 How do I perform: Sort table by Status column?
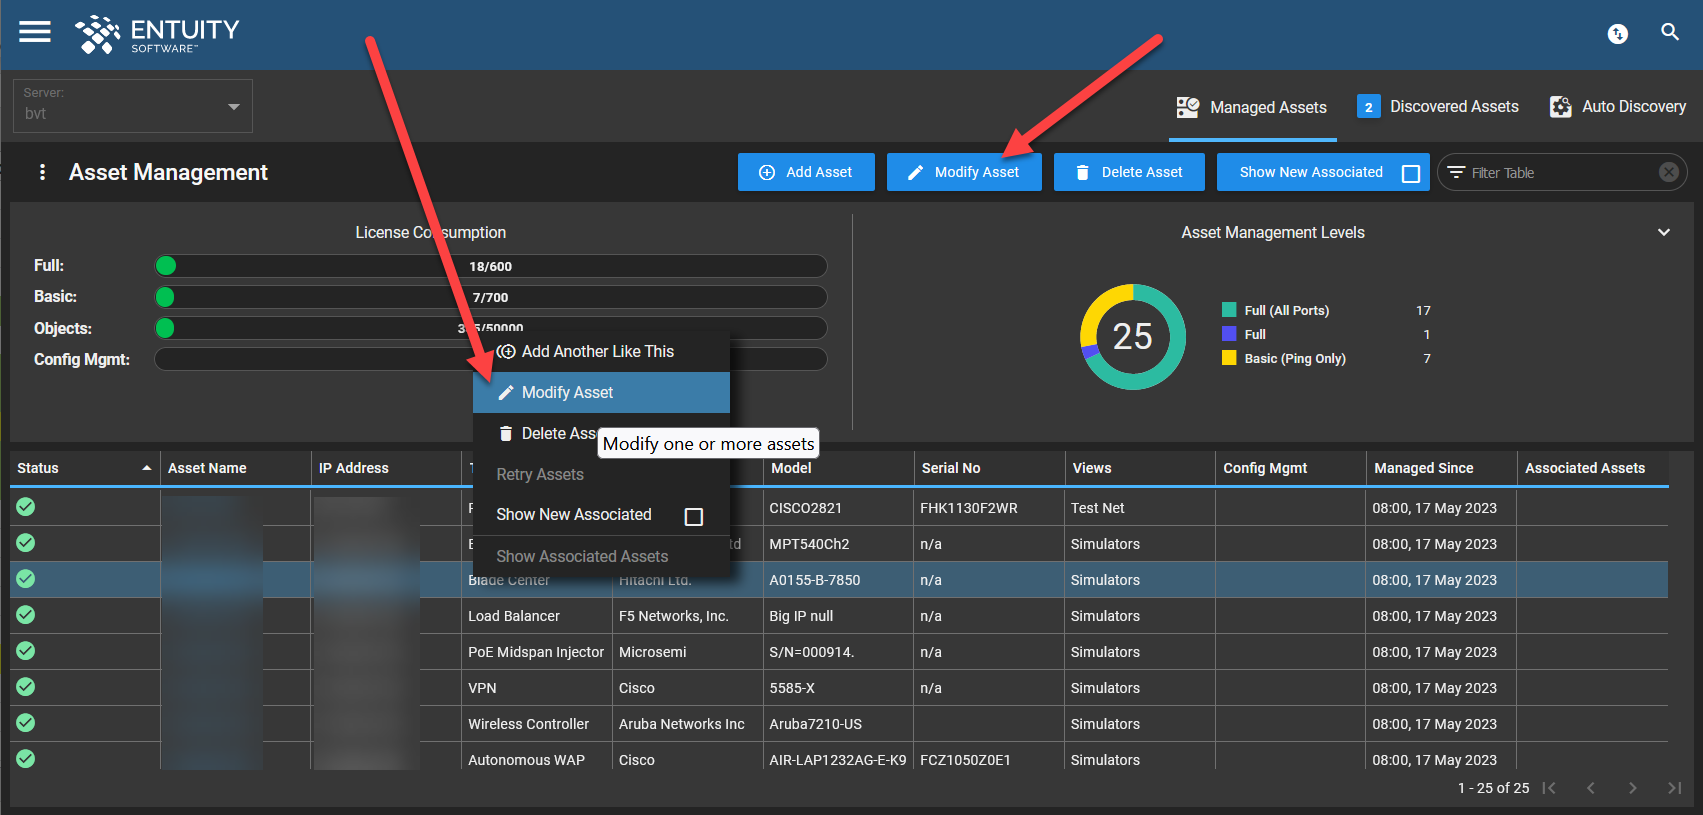coord(85,468)
